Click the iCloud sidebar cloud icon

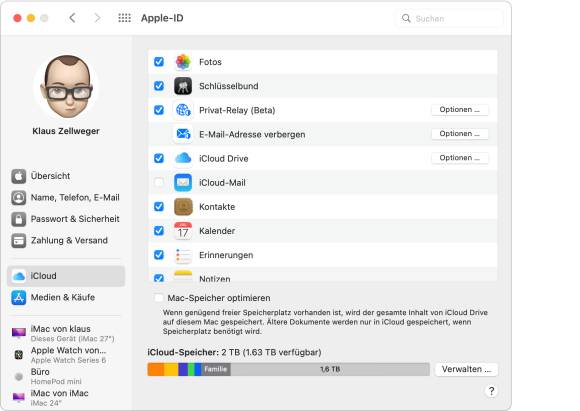click(x=18, y=276)
